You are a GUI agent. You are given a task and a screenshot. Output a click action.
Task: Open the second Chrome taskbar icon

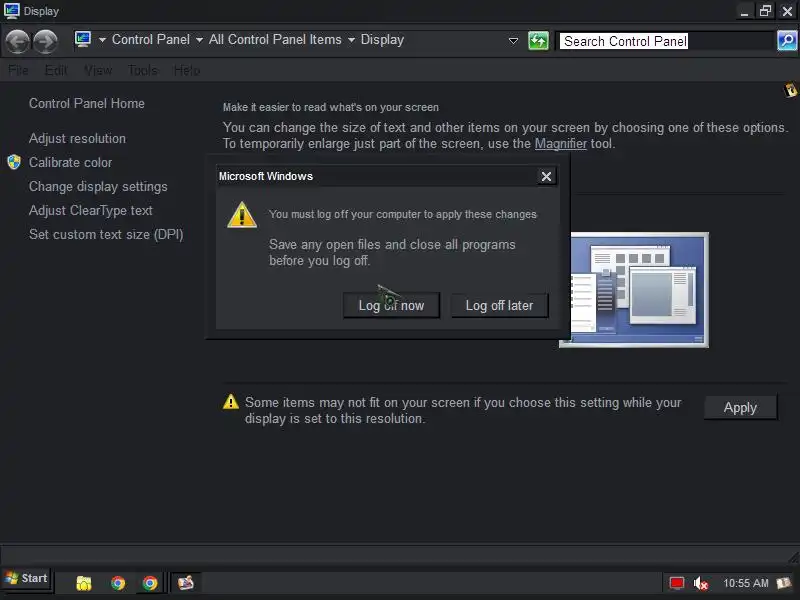point(150,583)
